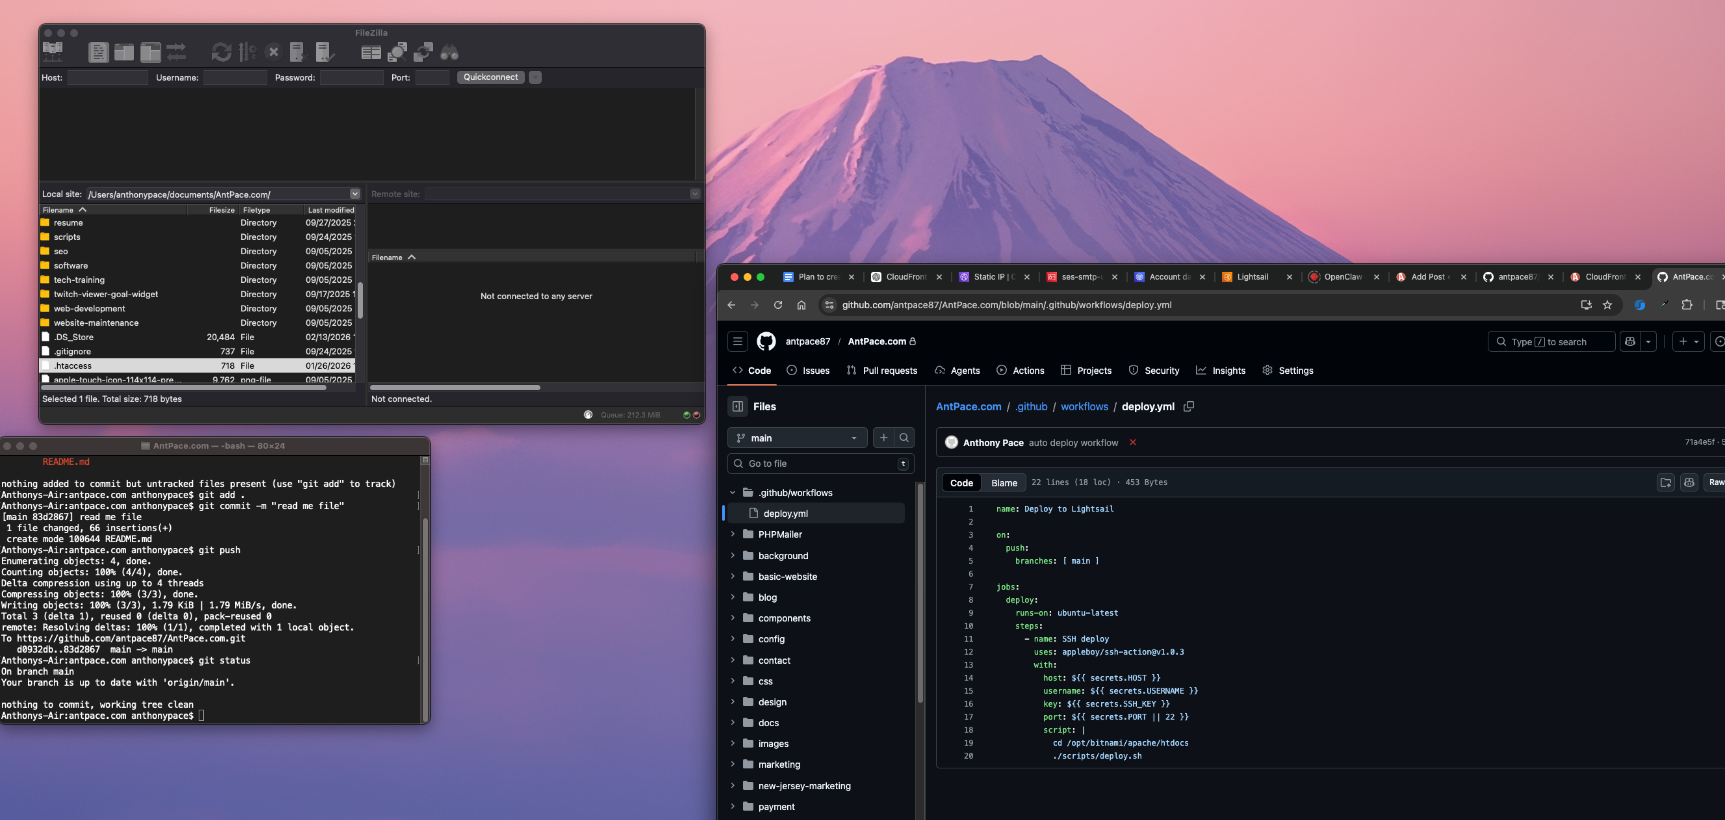Open the Settings repository tab
This screenshot has width=1725, height=820.
tap(1288, 371)
